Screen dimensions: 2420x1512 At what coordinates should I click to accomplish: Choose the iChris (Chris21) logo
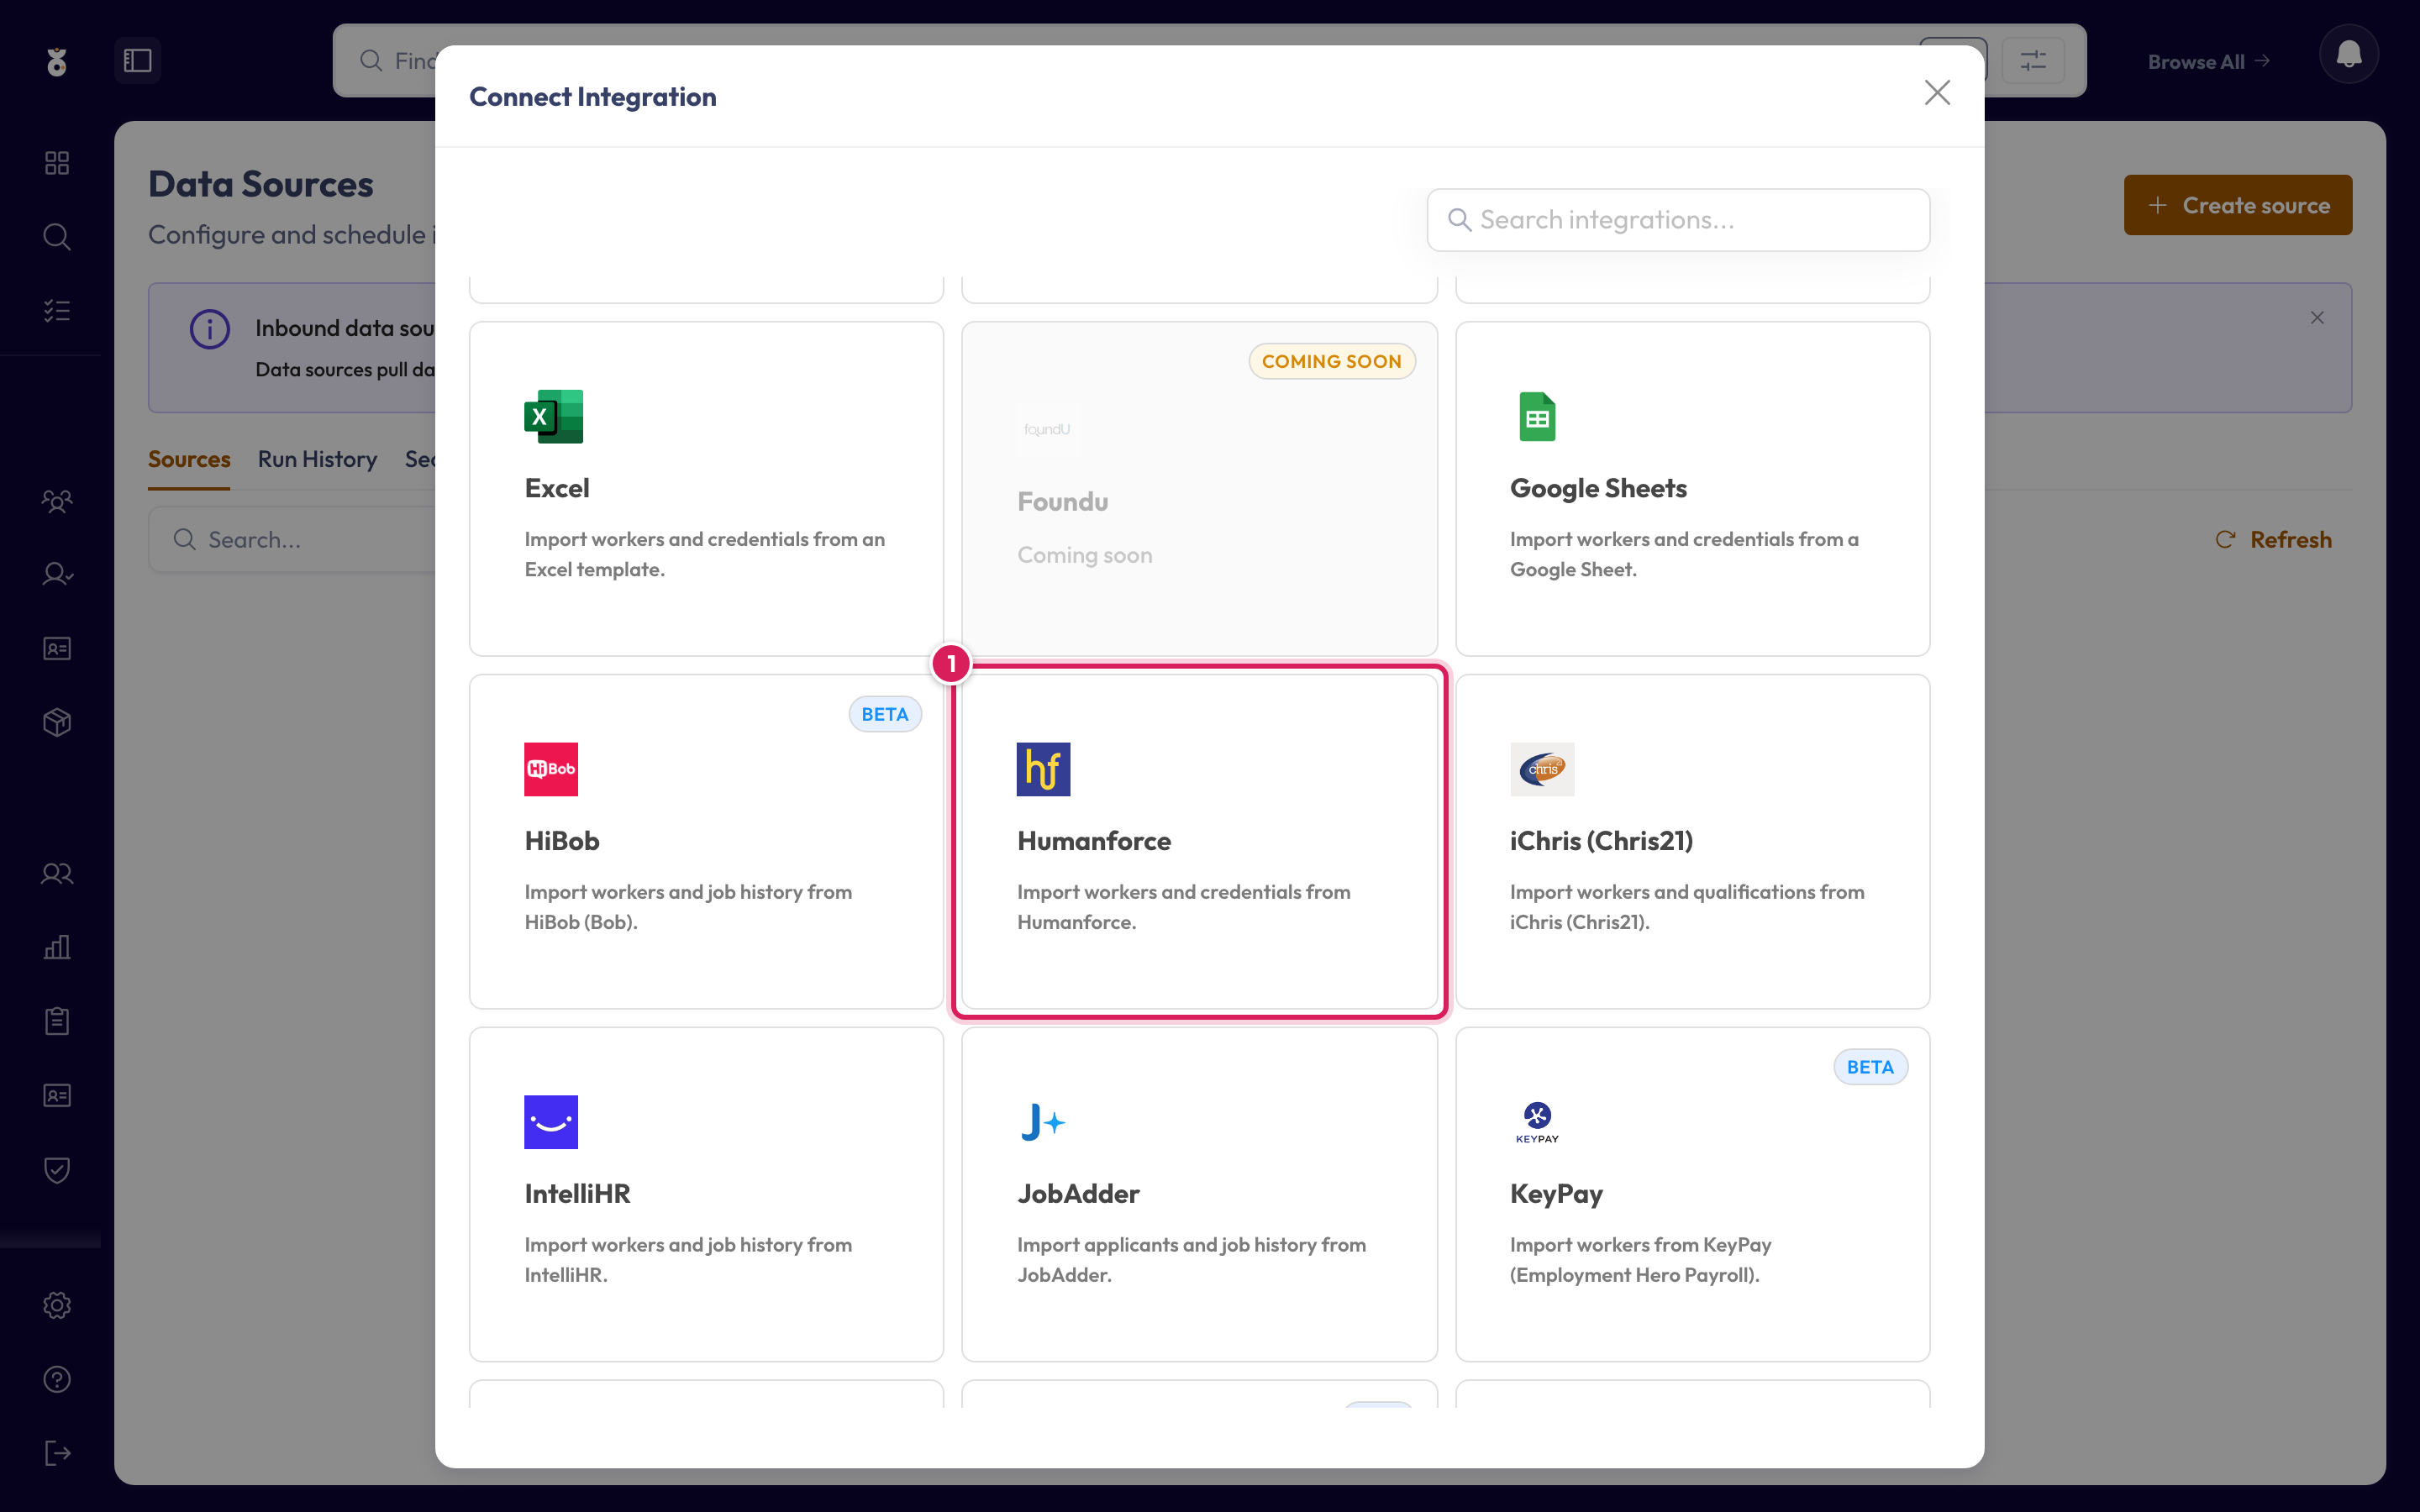[x=1542, y=769]
